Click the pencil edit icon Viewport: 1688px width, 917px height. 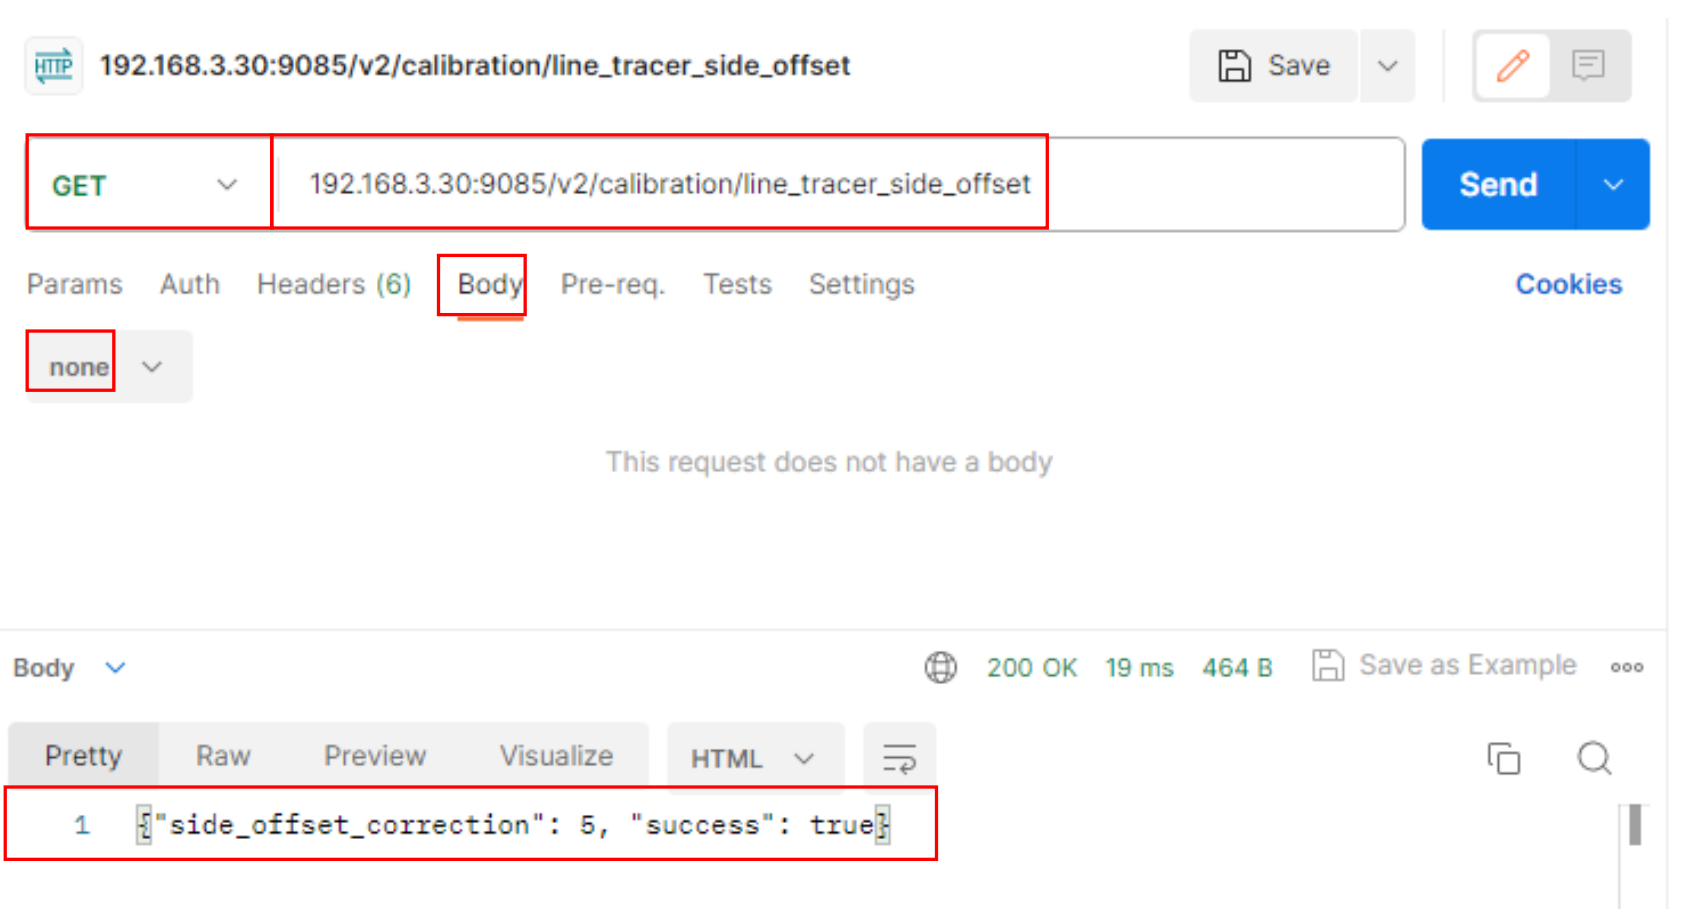coord(1512,66)
